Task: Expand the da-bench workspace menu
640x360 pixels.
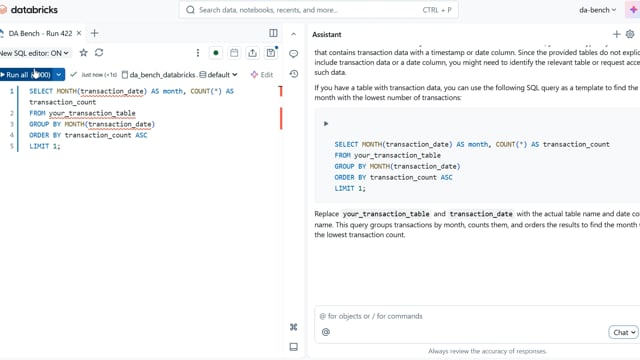Action: (597, 10)
